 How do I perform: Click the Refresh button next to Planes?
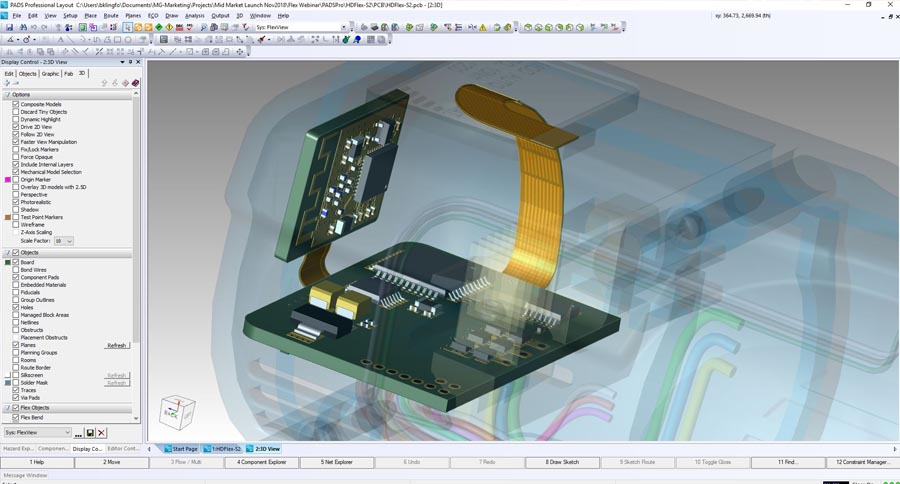[x=117, y=346]
